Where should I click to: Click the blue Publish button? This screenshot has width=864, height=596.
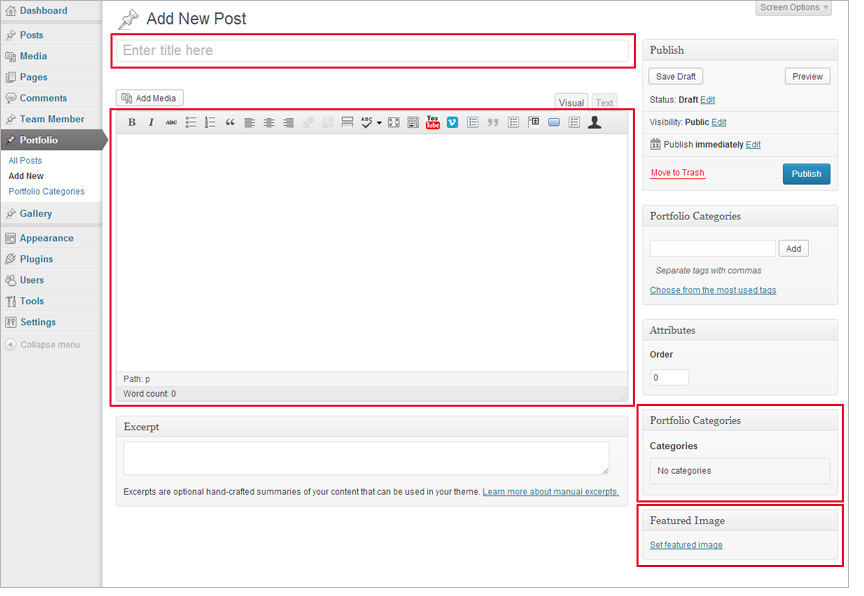pyautogui.click(x=806, y=174)
